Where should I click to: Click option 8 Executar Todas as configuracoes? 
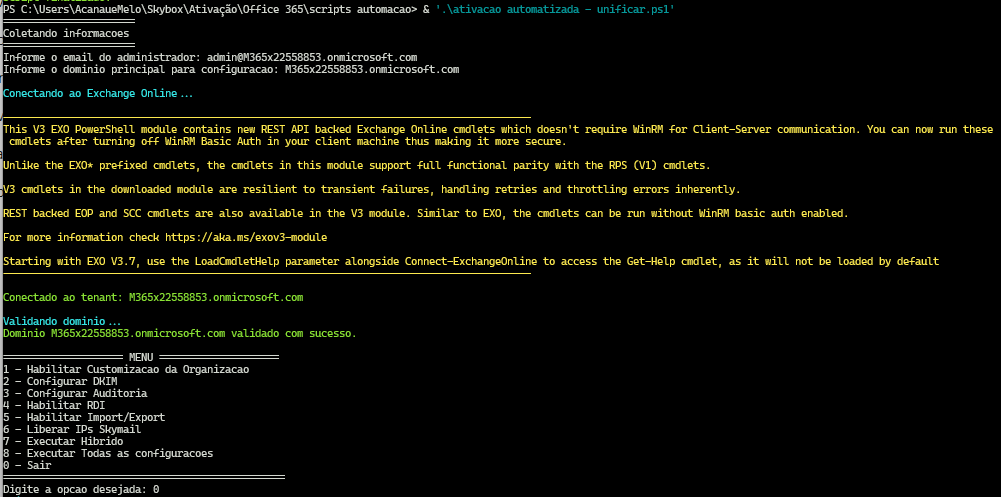108,454
